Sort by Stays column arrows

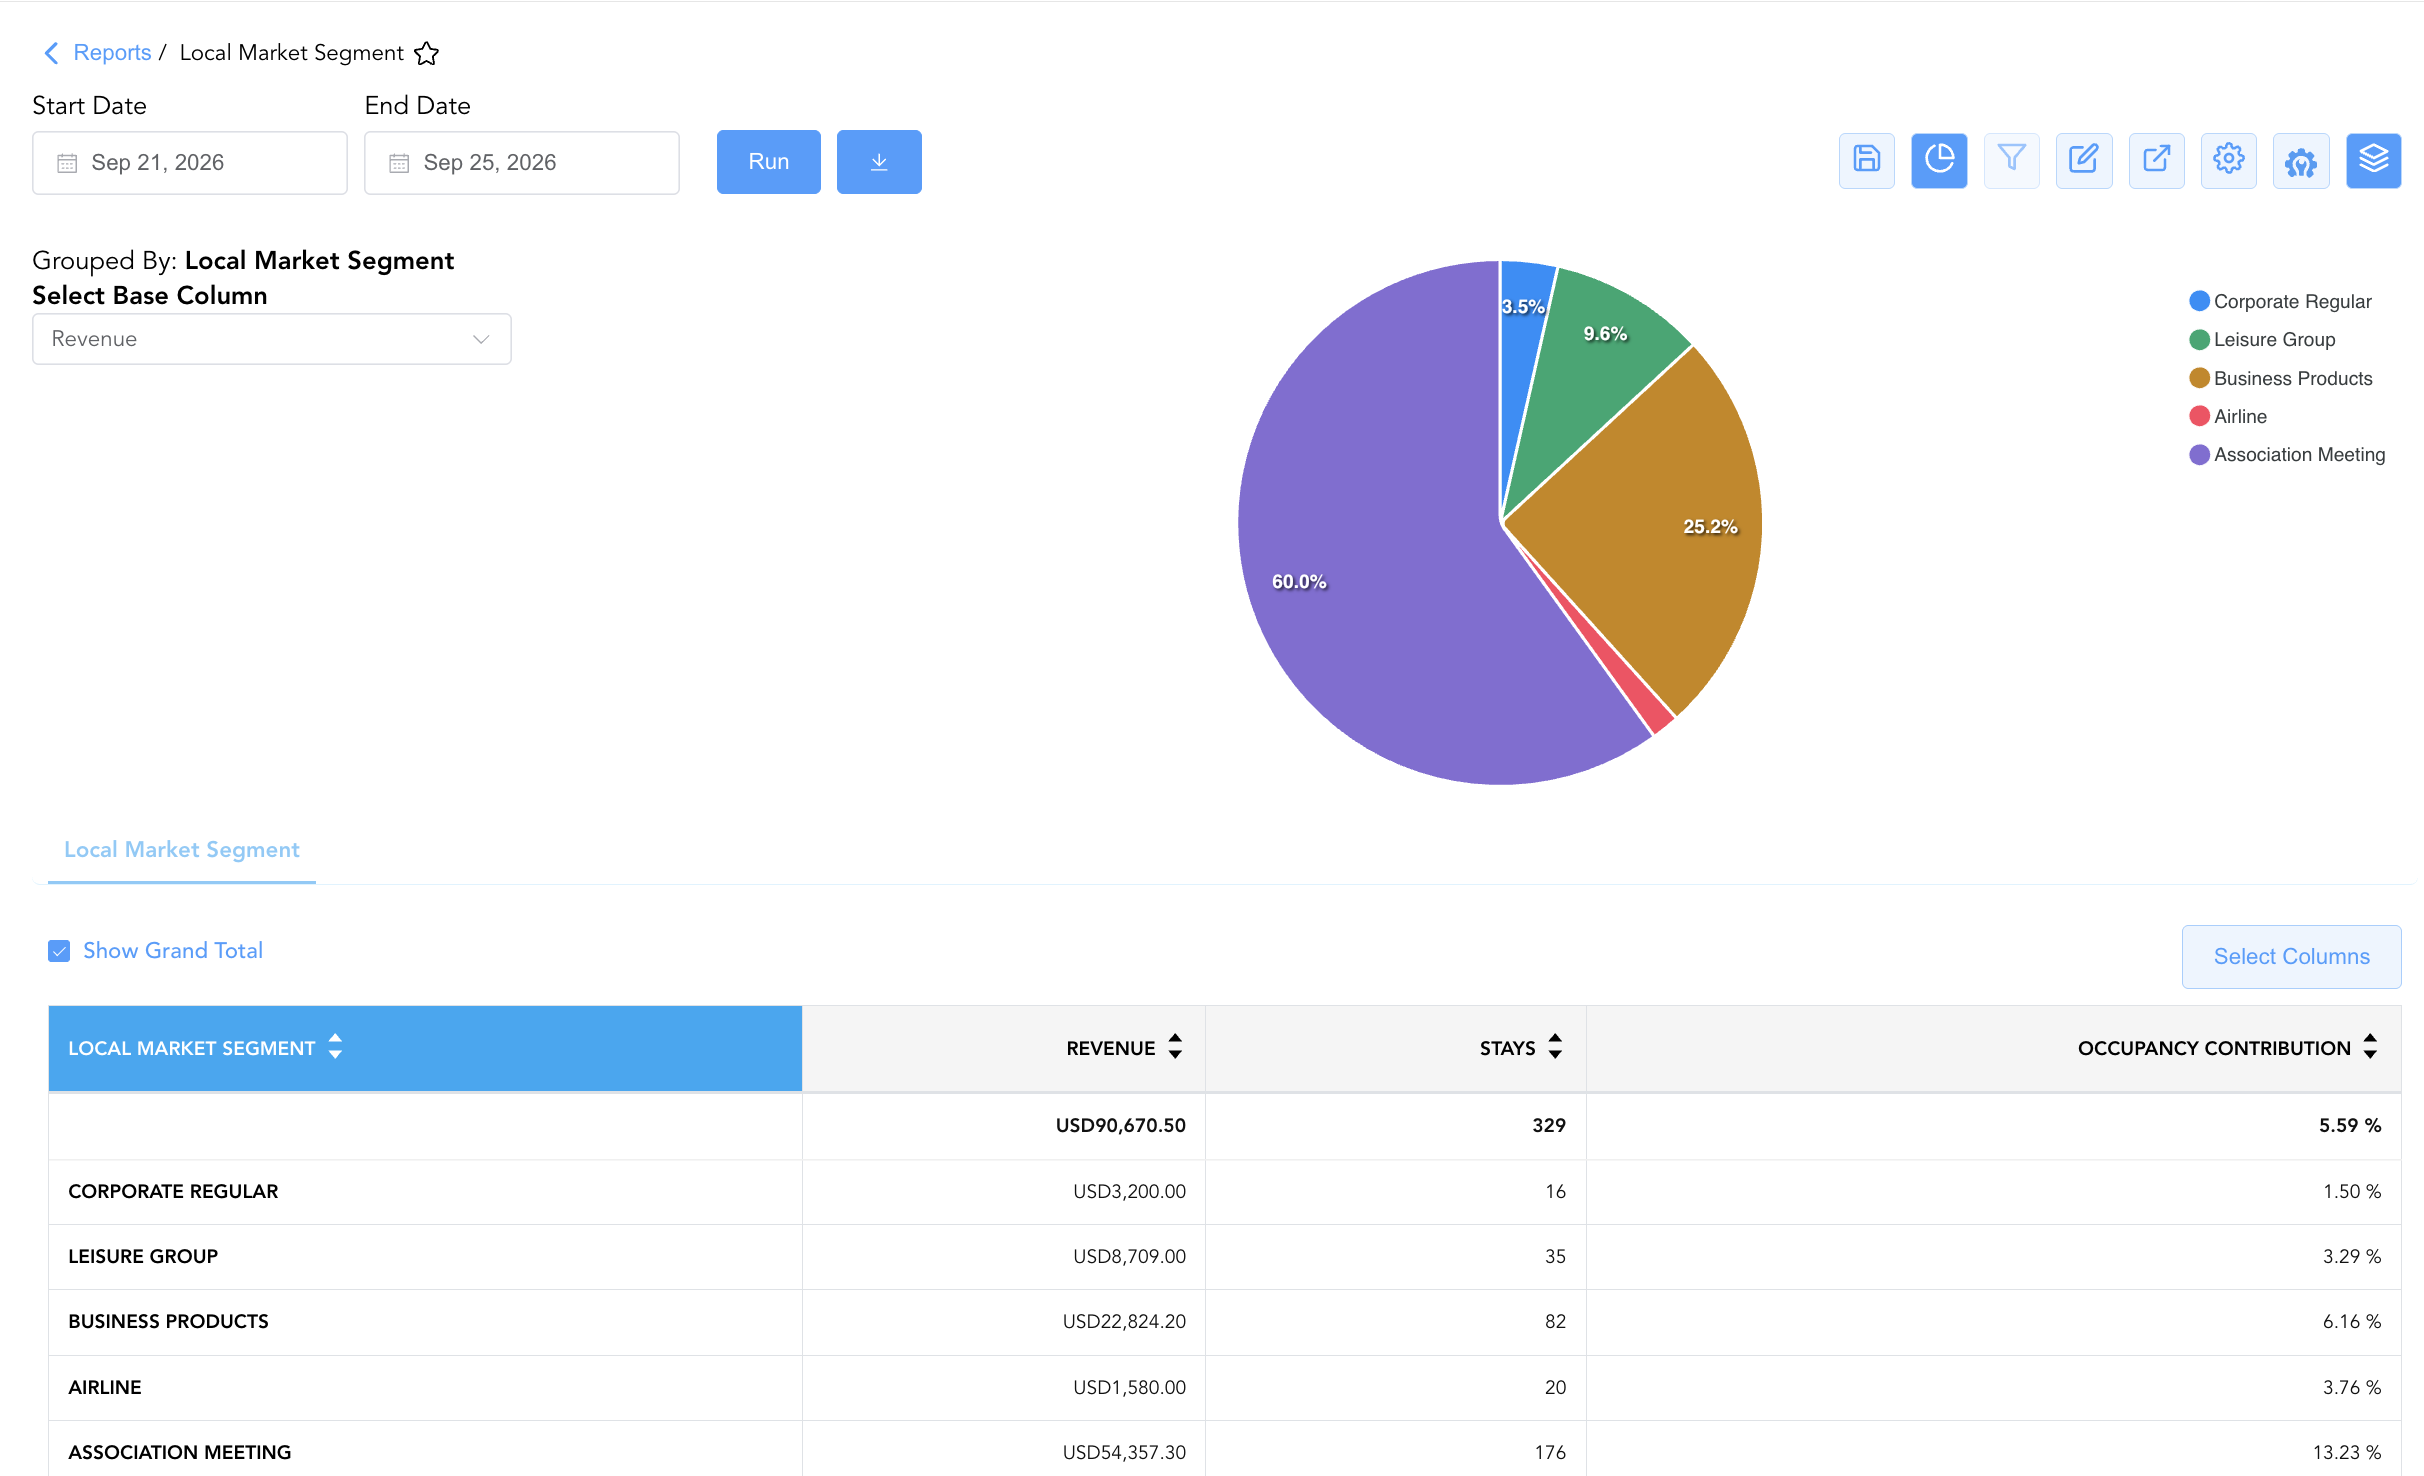pos(1555,1047)
